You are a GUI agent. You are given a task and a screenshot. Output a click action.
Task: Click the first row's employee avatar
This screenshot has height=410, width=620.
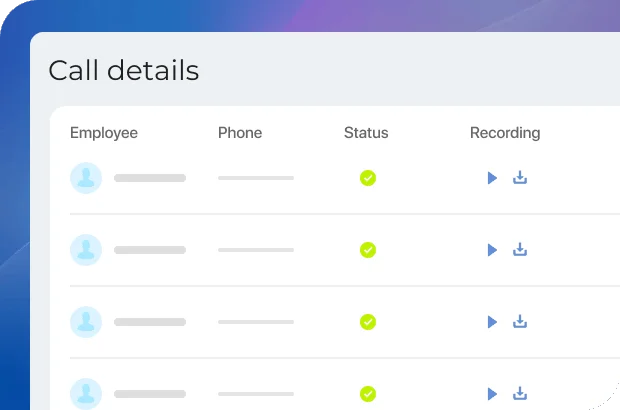click(x=86, y=178)
